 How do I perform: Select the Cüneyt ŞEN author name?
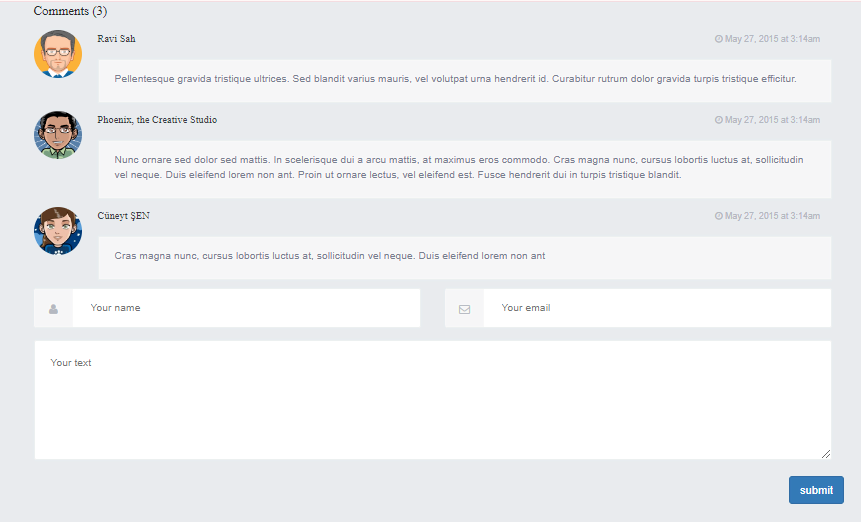click(x=124, y=216)
